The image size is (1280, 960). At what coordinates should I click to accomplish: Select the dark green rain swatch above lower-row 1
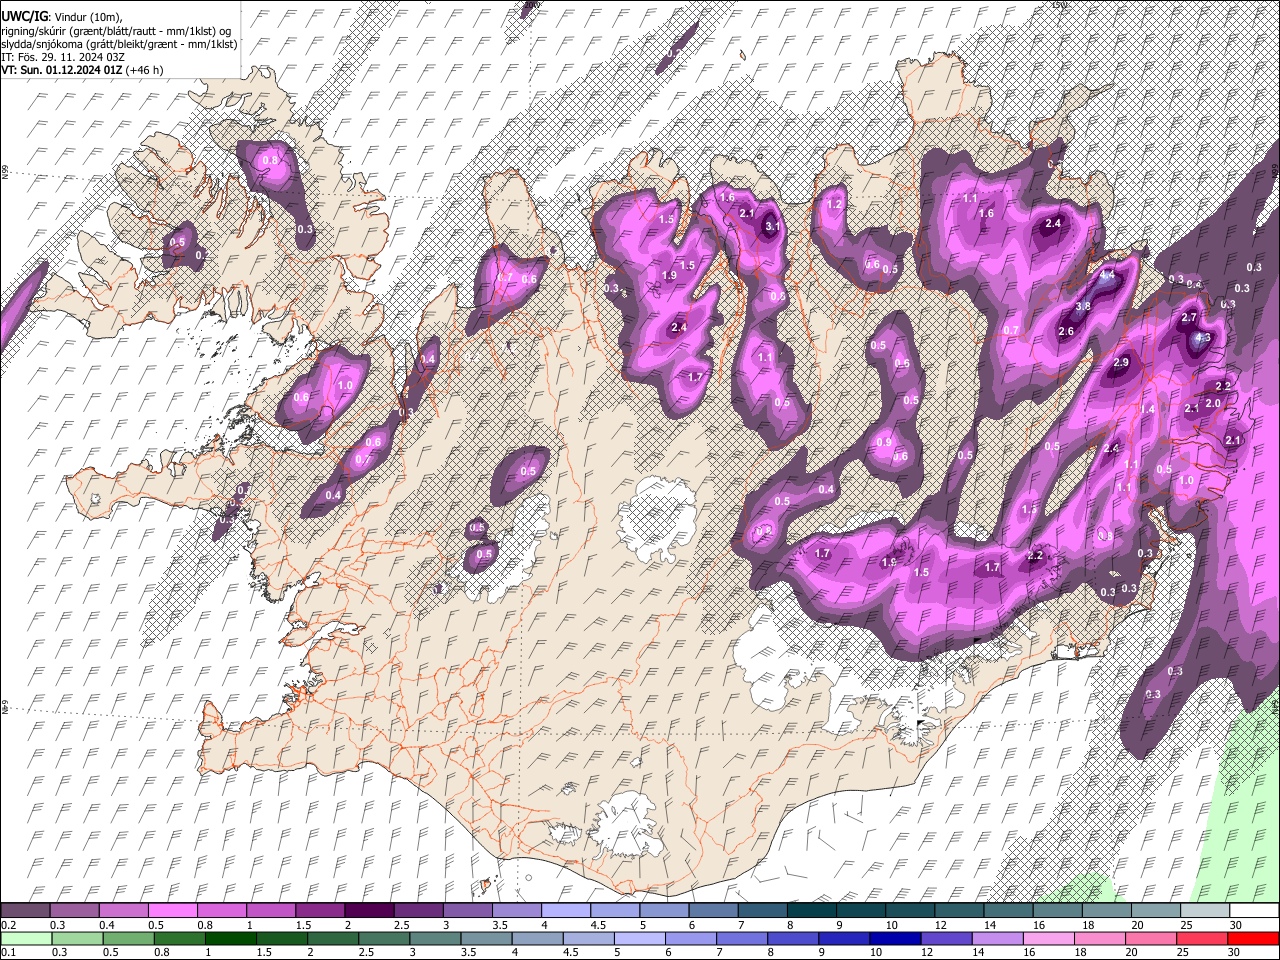coord(231,939)
